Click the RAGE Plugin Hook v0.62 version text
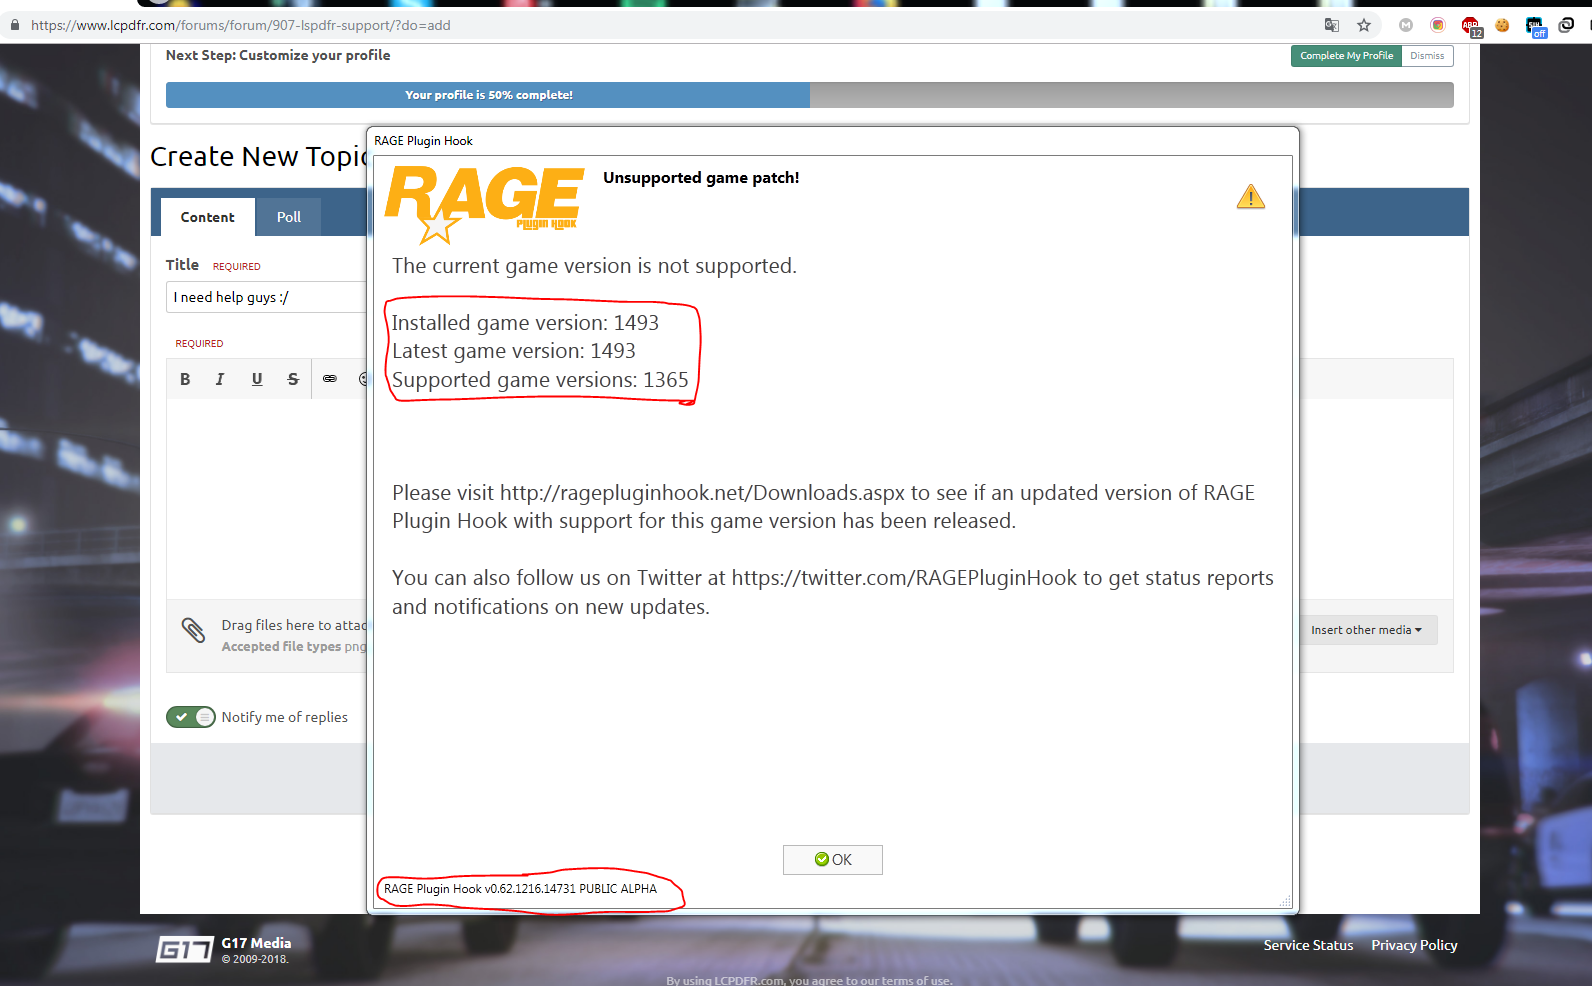 [x=520, y=889]
